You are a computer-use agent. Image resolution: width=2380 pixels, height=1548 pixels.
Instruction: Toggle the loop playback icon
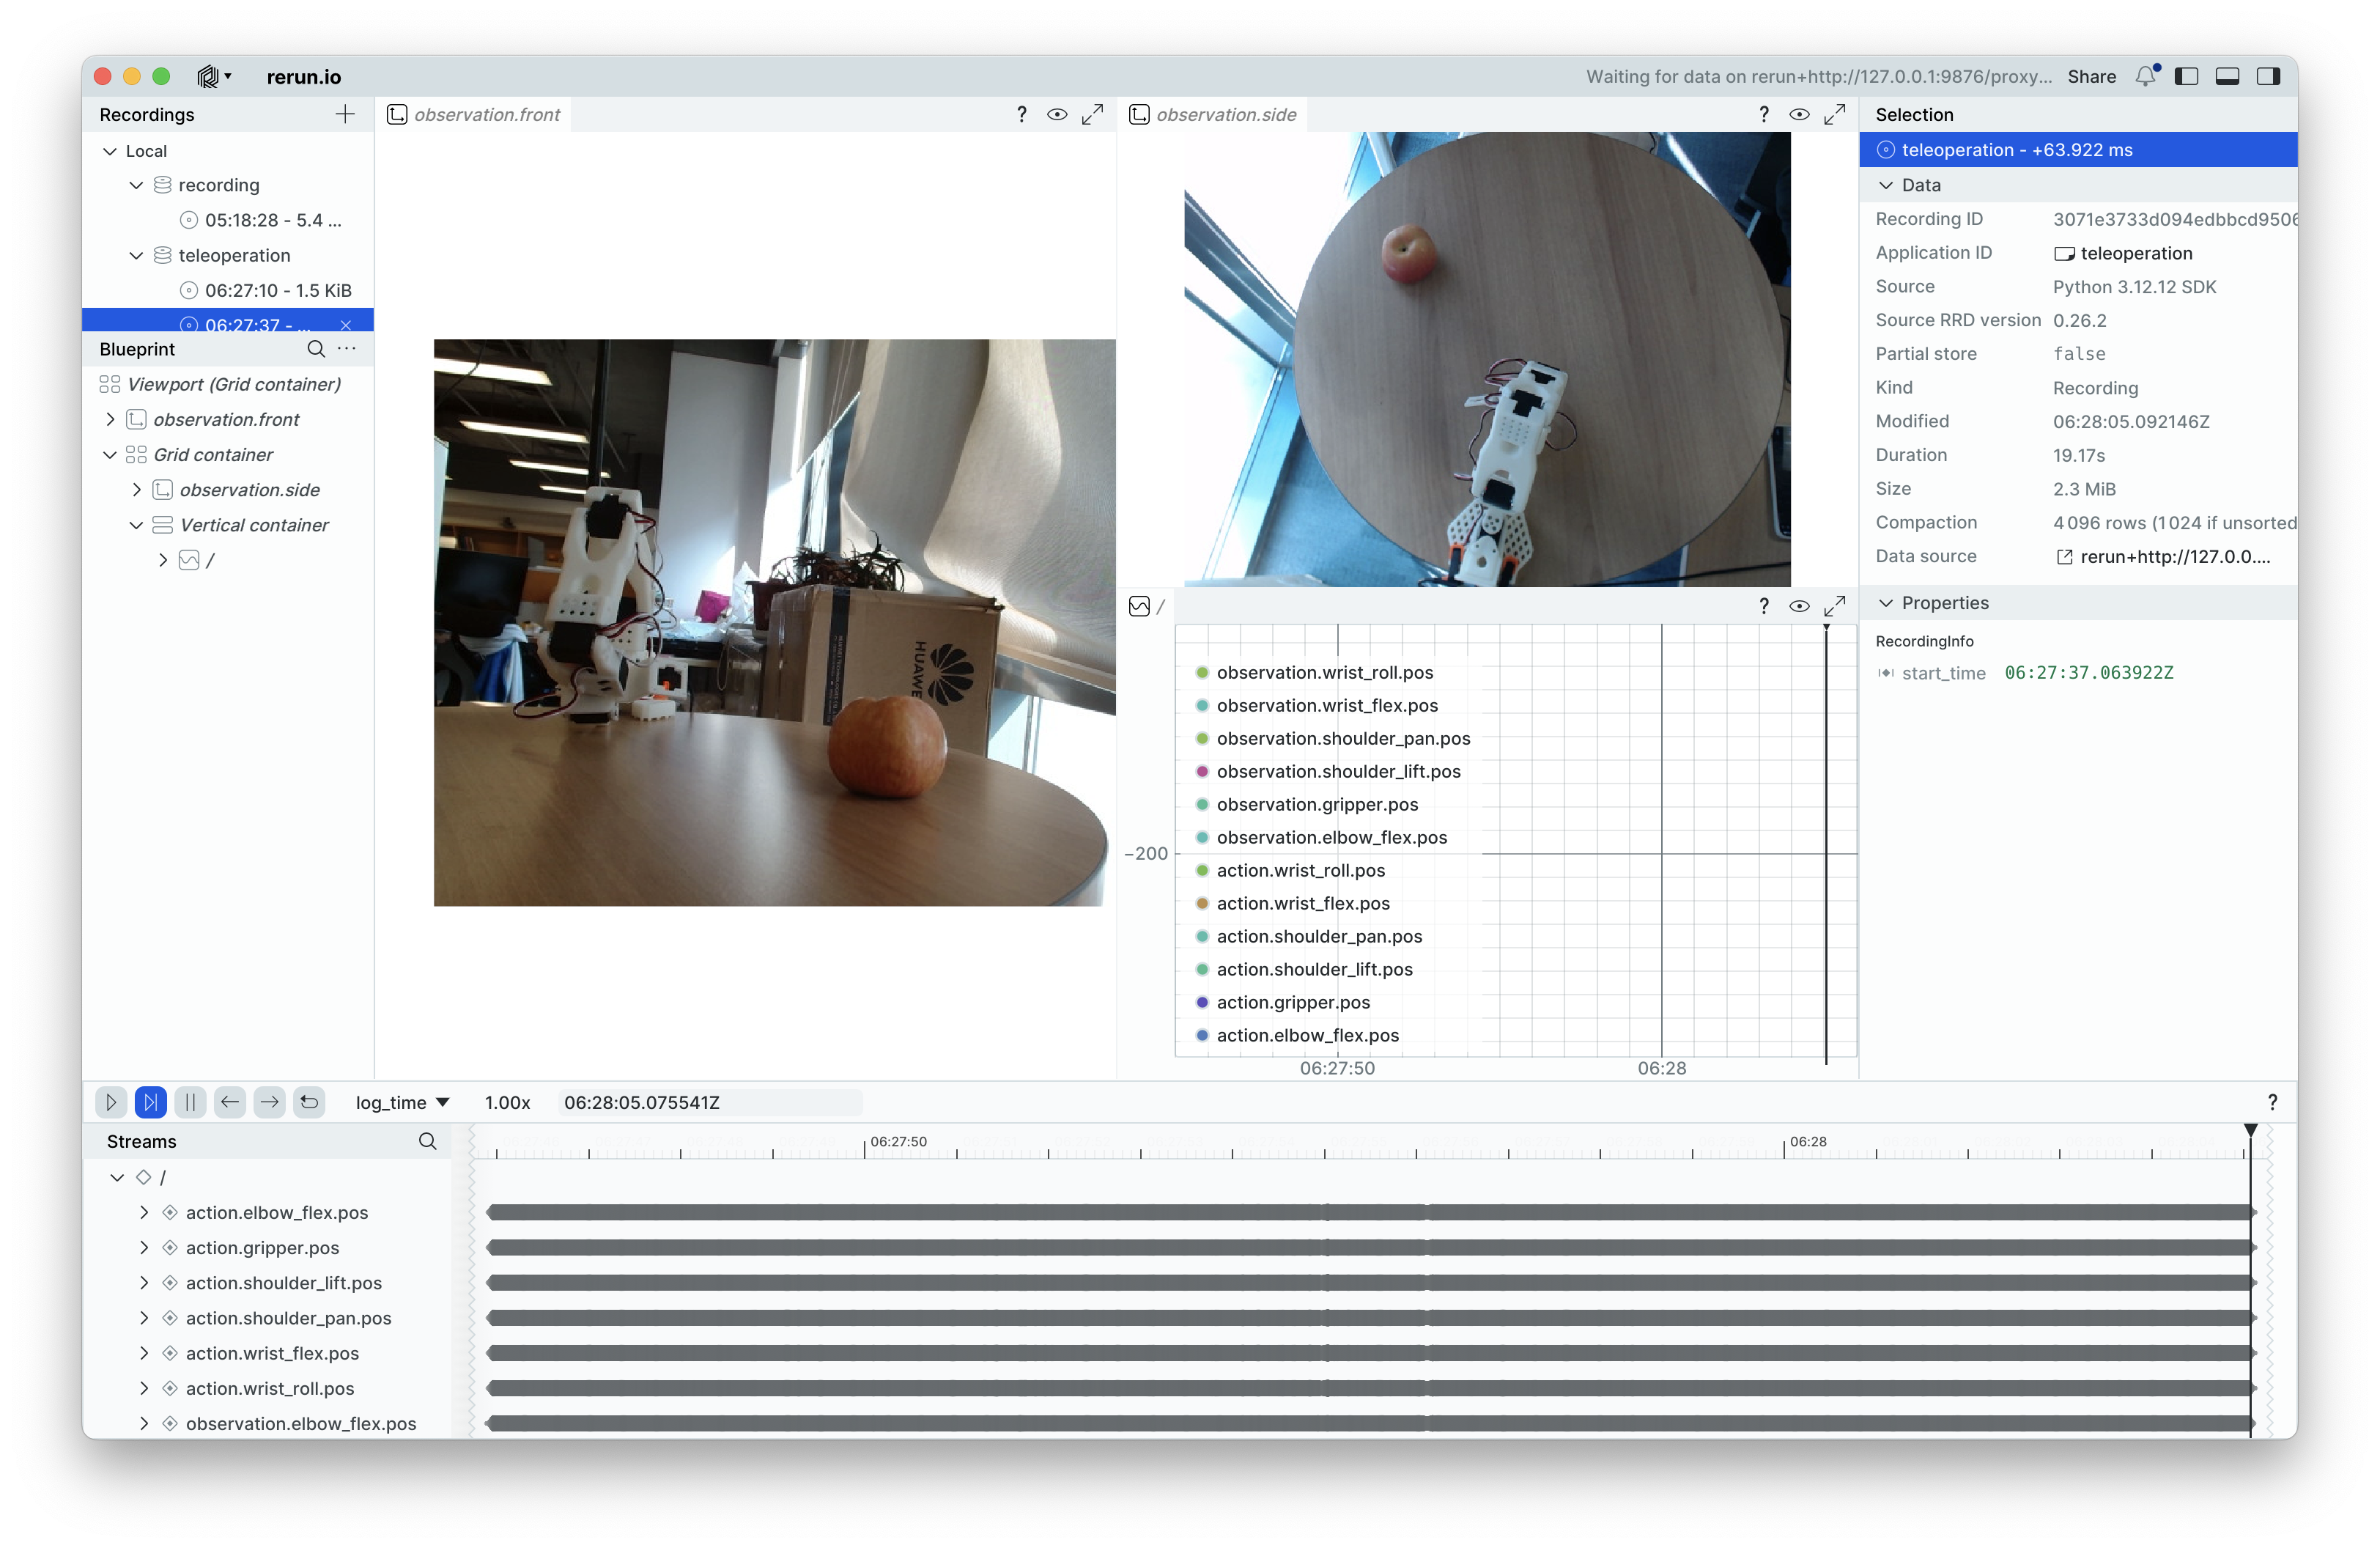(309, 1102)
